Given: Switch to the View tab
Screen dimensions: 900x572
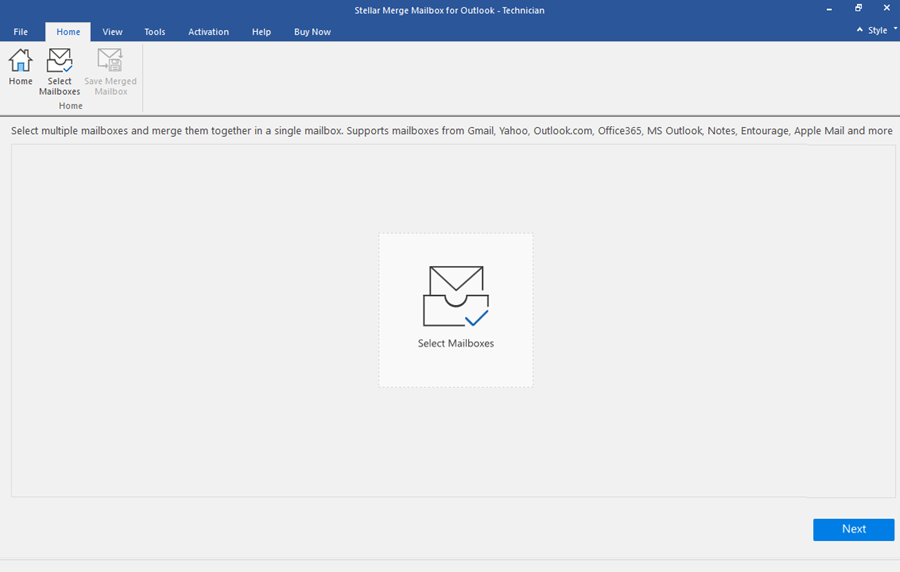Looking at the screenshot, I should tap(113, 32).
